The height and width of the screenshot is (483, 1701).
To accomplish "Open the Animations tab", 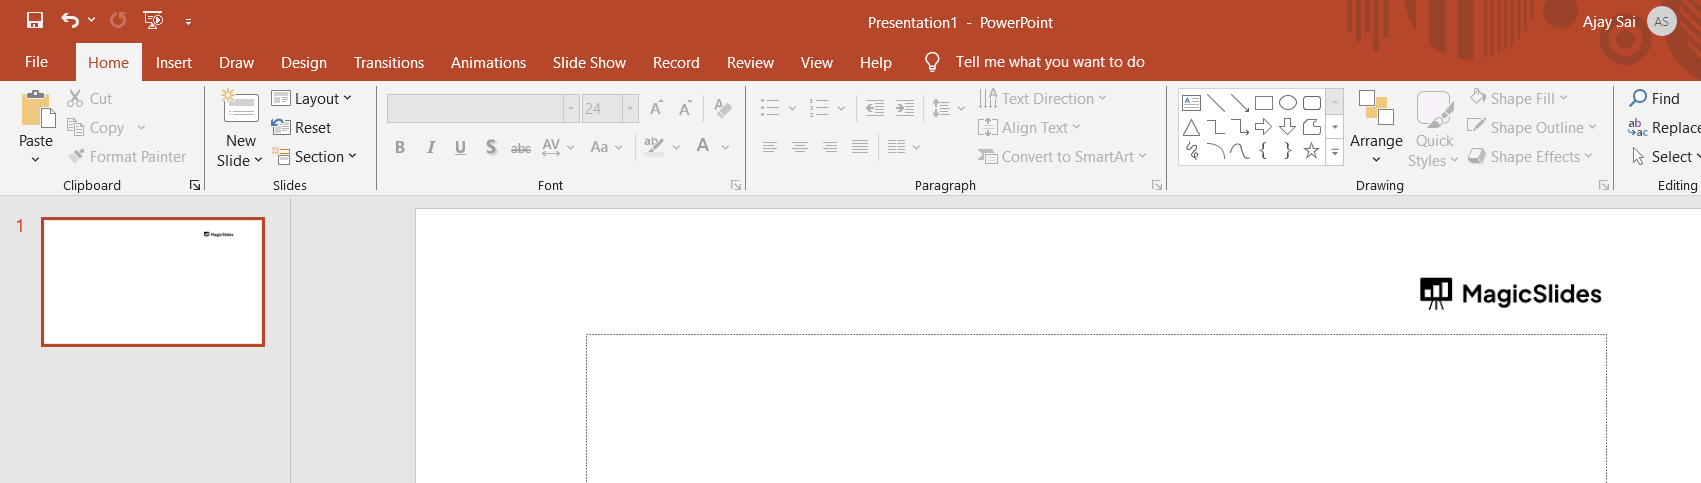I will (x=488, y=62).
